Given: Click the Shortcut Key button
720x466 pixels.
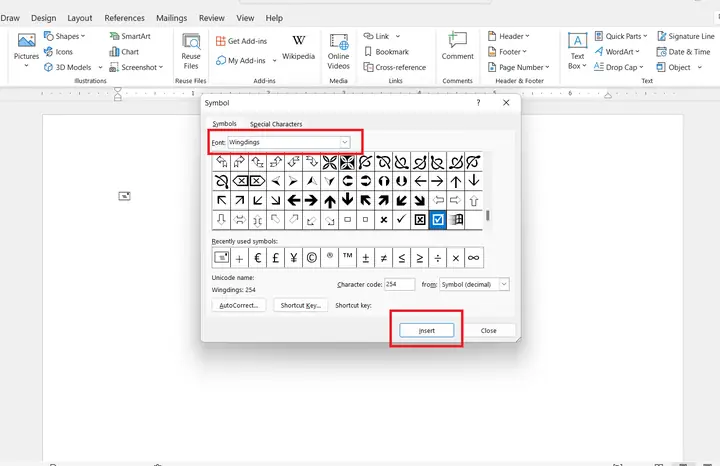Looking at the screenshot, I should coord(301,305).
